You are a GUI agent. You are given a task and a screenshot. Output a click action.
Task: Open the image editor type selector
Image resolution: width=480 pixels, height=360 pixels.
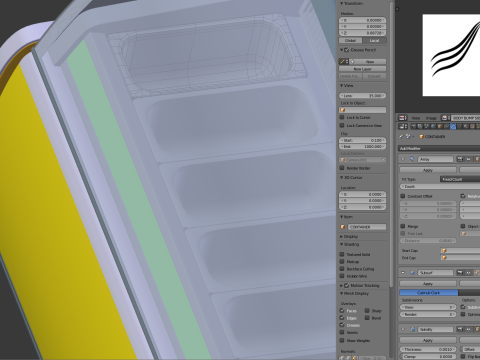tap(403, 118)
